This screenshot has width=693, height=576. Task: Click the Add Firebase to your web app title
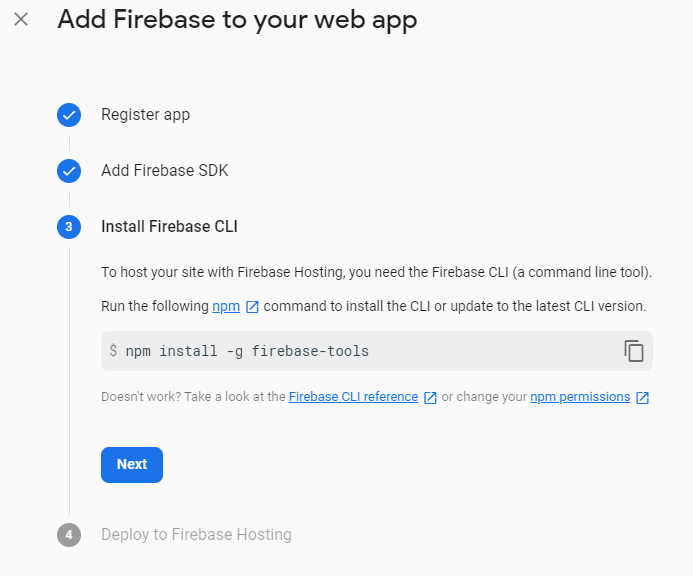[x=237, y=20]
